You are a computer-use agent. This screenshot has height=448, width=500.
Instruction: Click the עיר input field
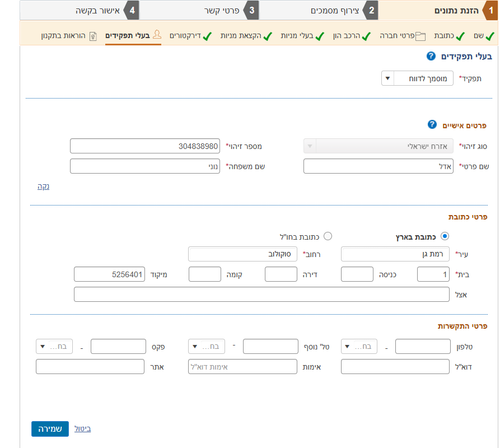click(395, 254)
